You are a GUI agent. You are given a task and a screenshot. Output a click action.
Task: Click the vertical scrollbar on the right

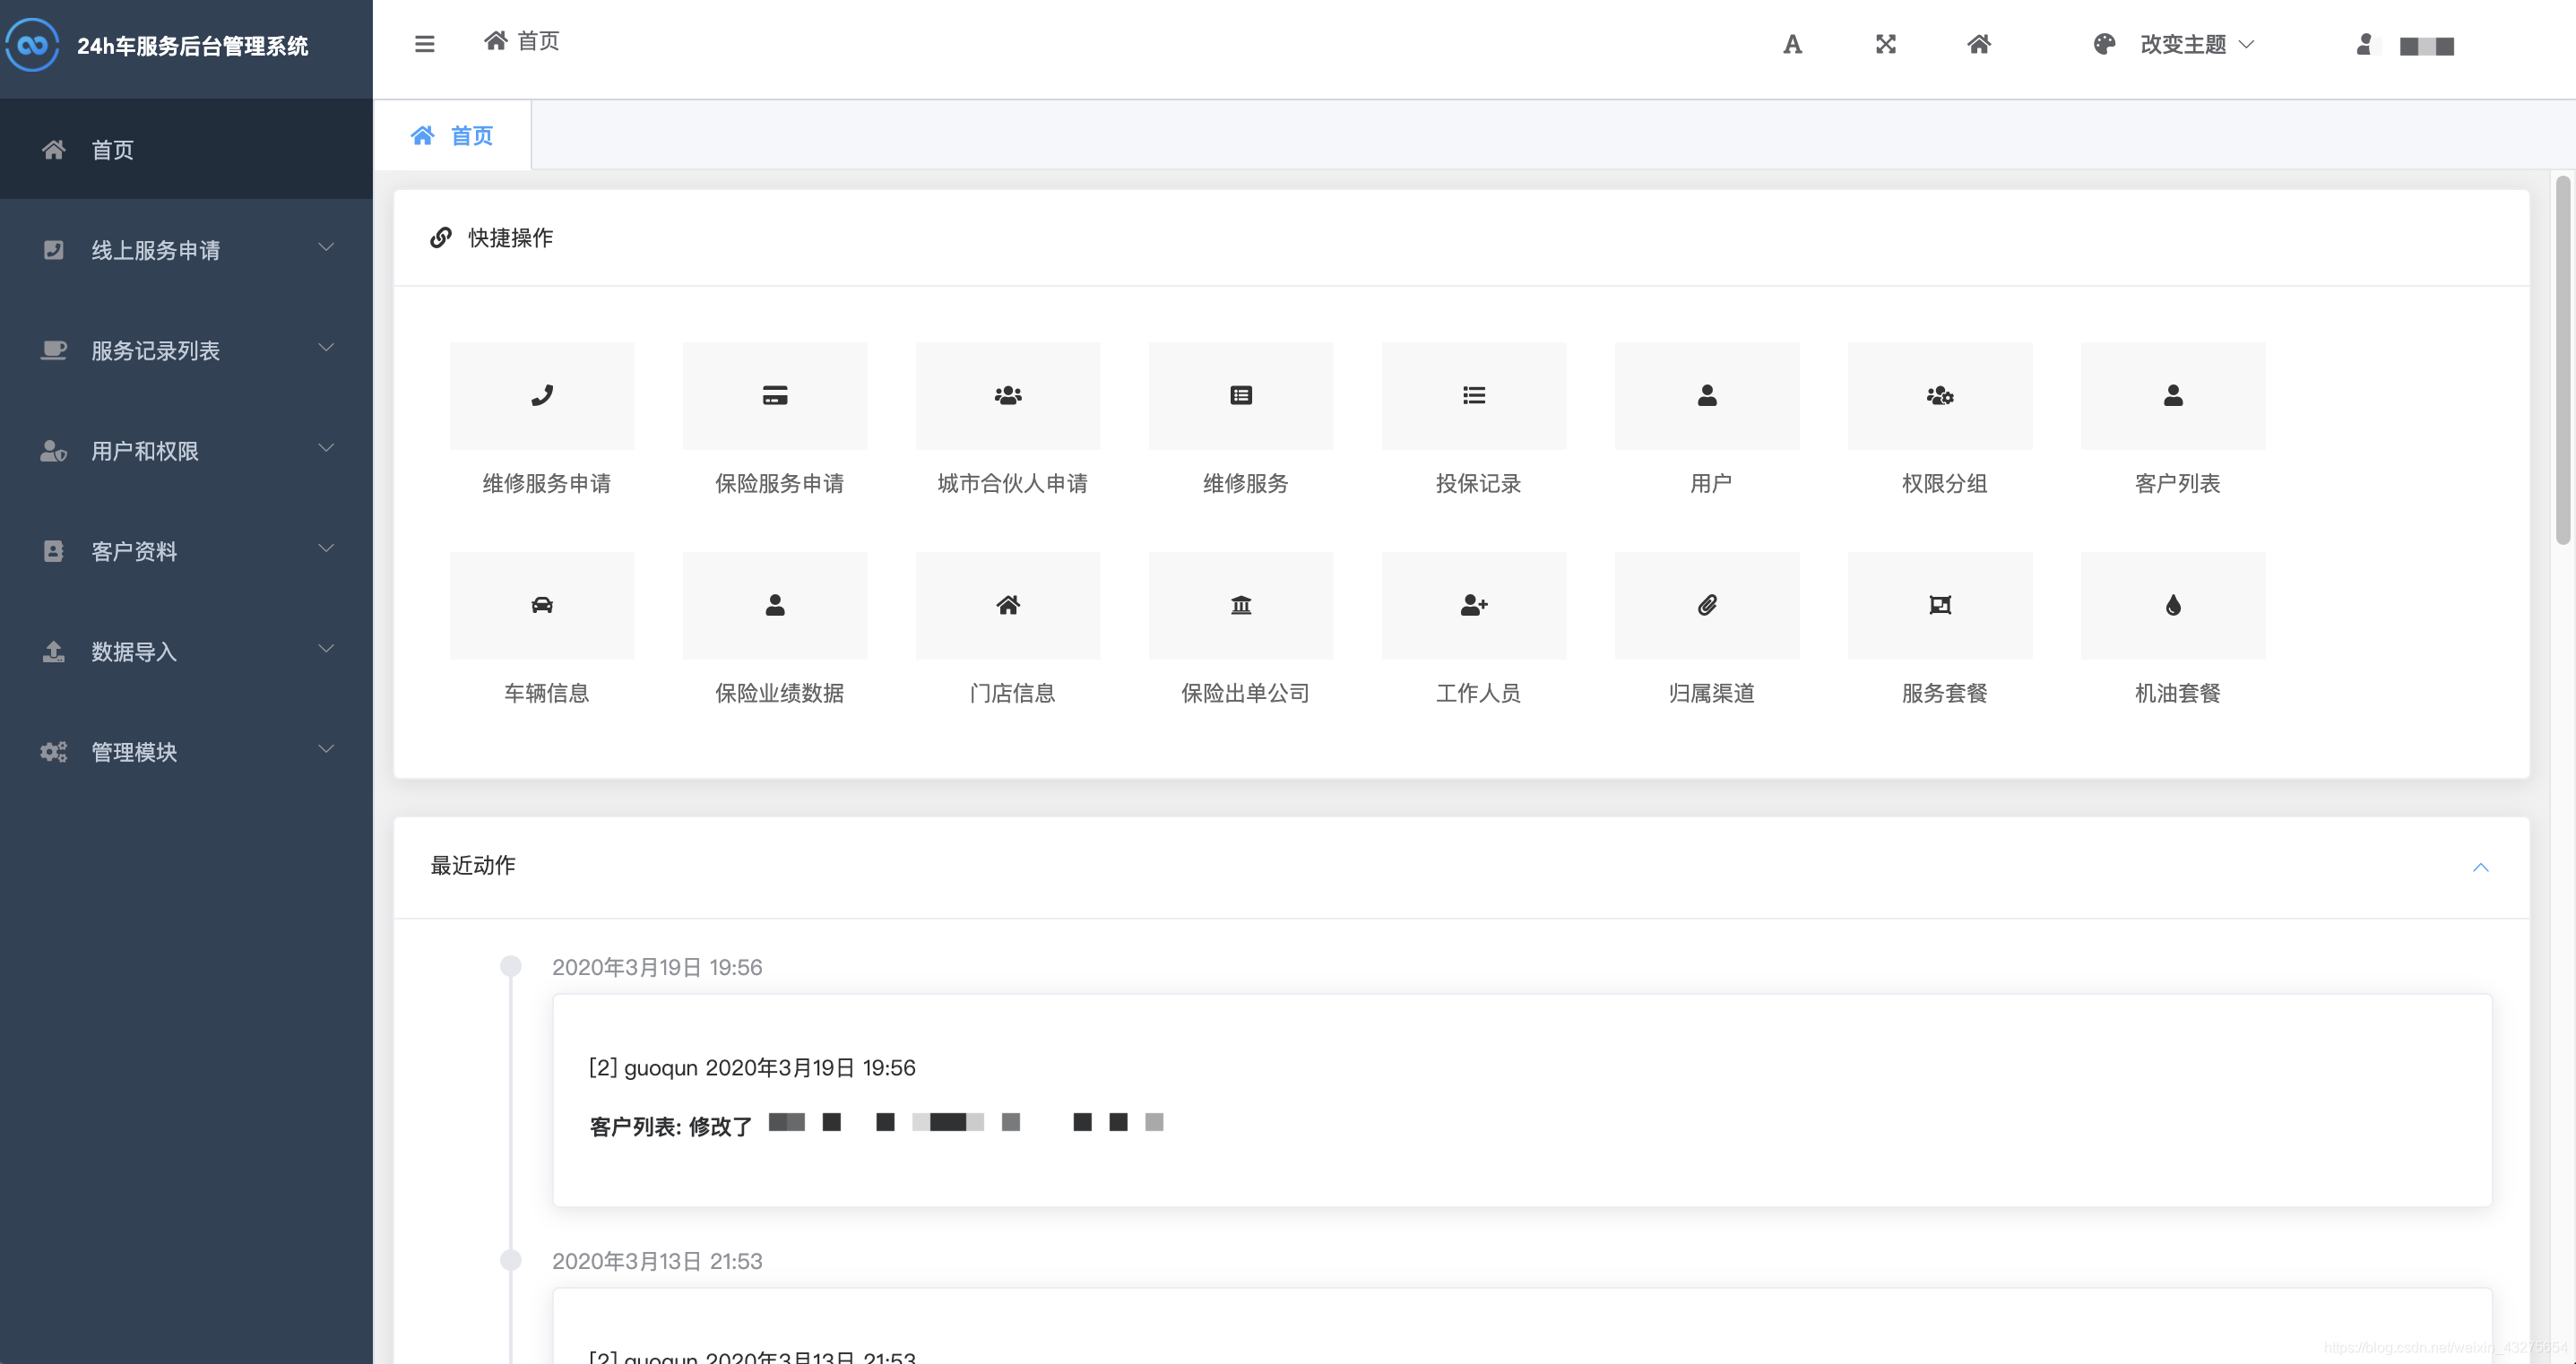pos(2562,360)
